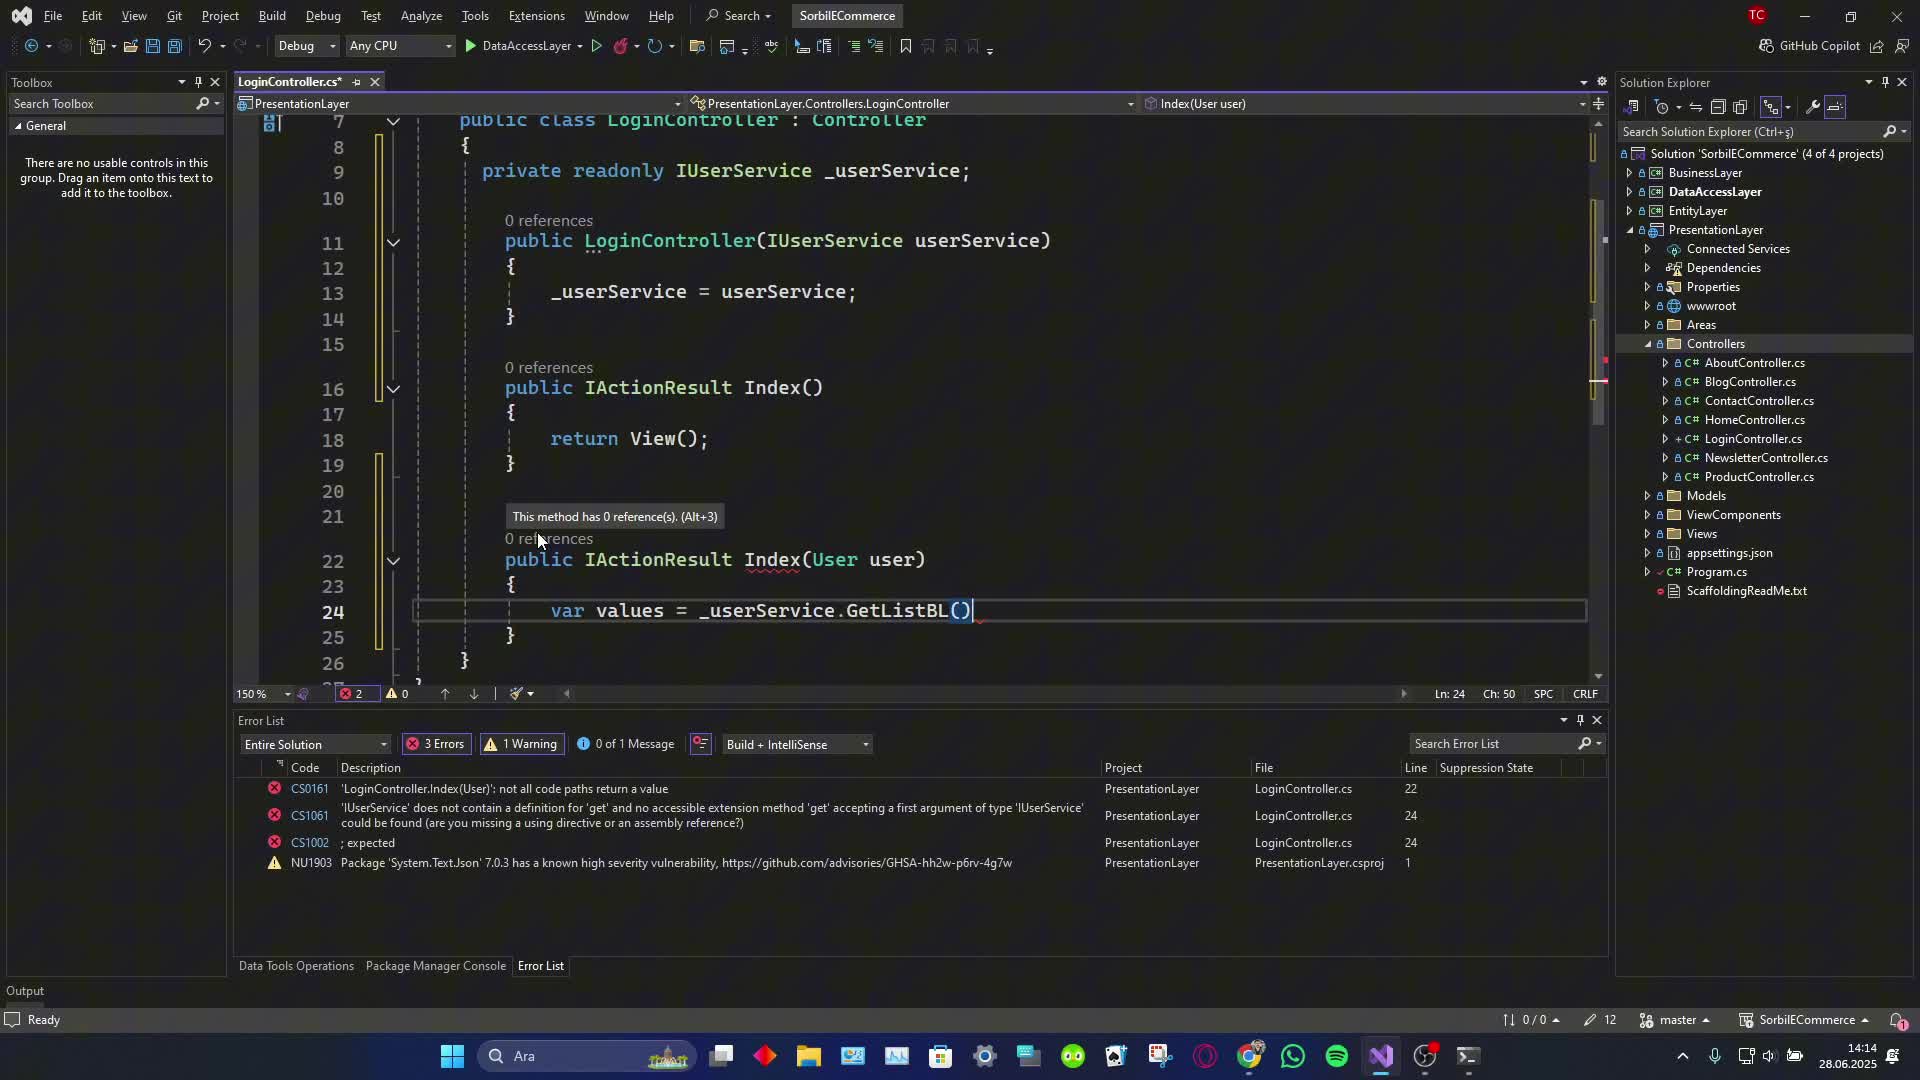Click the Hot Reload flame icon
The height and width of the screenshot is (1080, 1920).
pos(621,46)
